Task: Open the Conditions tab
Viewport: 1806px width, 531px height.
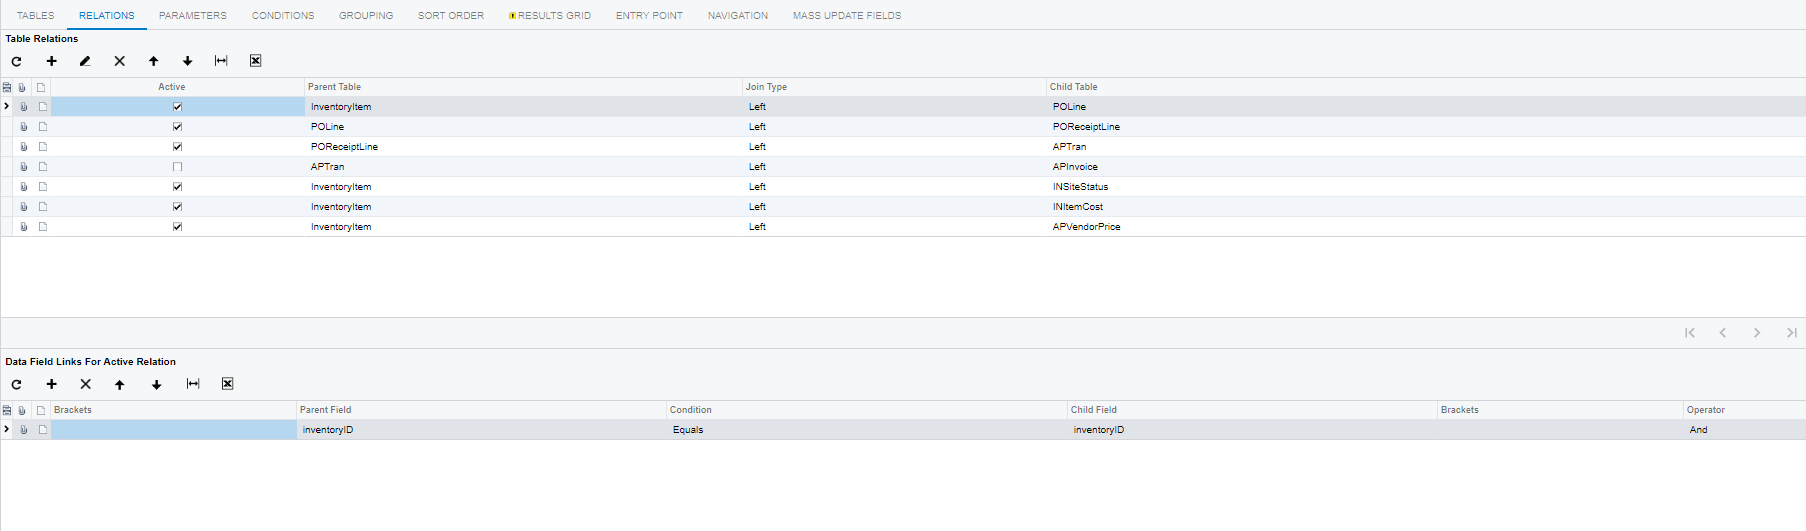Action: [x=282, y=16]
